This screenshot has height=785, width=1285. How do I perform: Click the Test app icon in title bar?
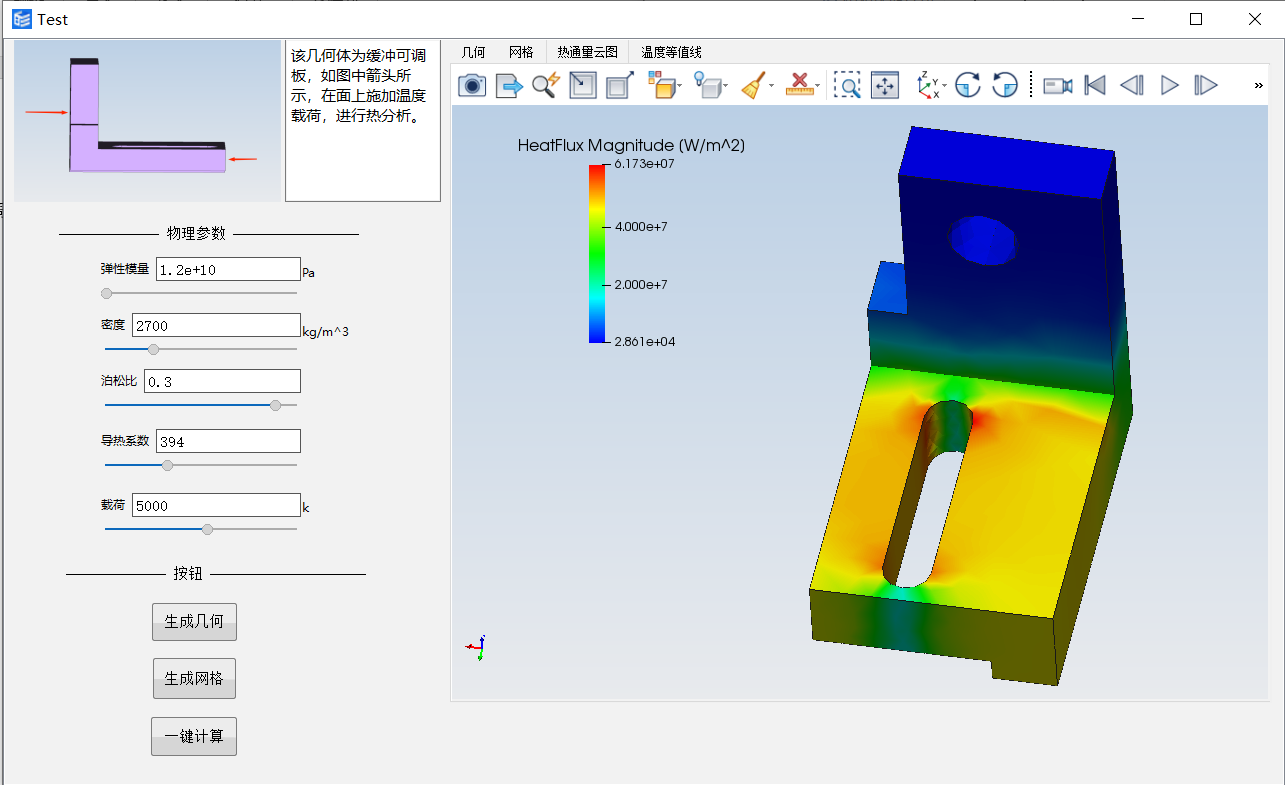(x=22, y=19)
